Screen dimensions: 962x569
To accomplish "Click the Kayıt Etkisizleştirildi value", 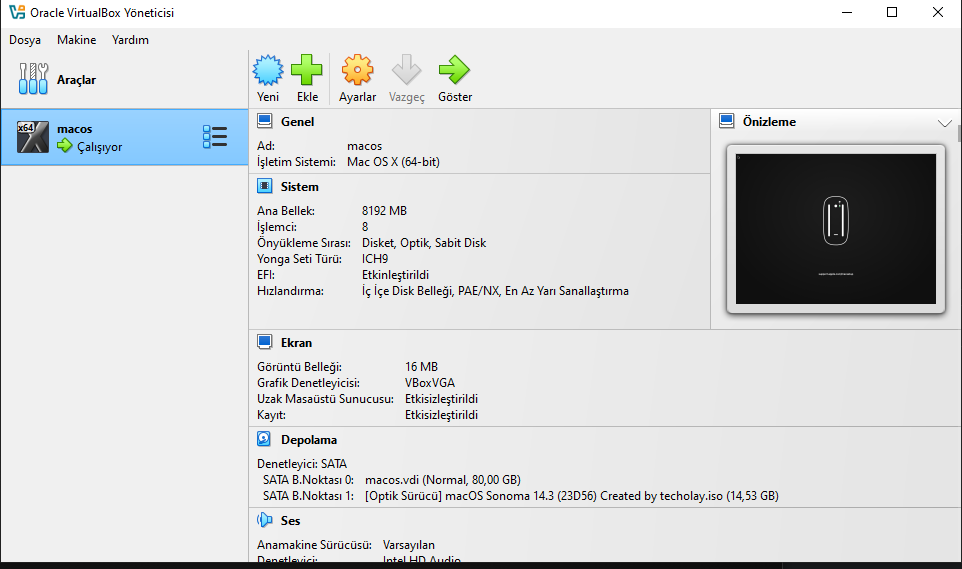I will coord(441,414).
